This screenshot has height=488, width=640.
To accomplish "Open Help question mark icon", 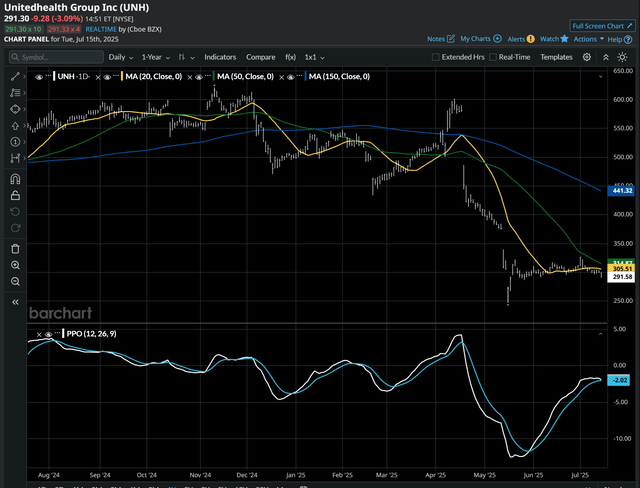I will pos(628,40).
